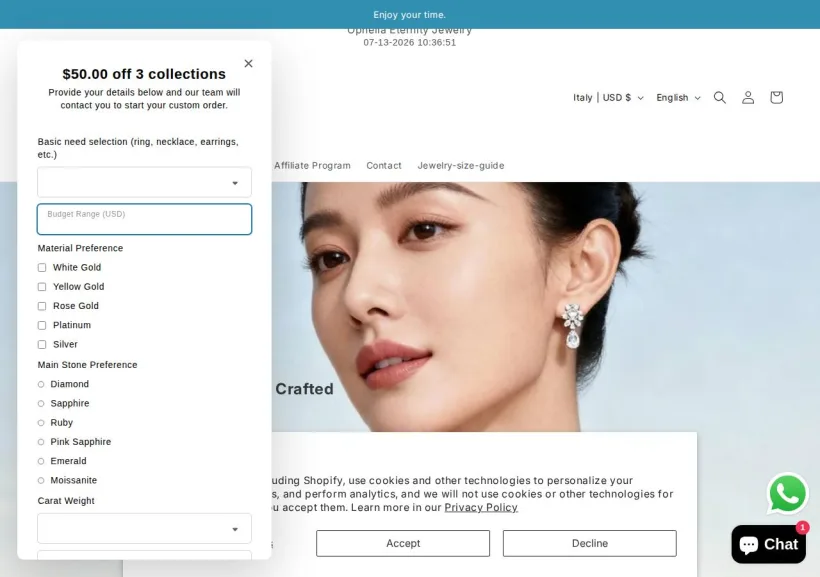Image resolution: width=820 pixels, height=577 pixels.
Task: Pick the Moissanite radio option
Action: tap(41, 480)
